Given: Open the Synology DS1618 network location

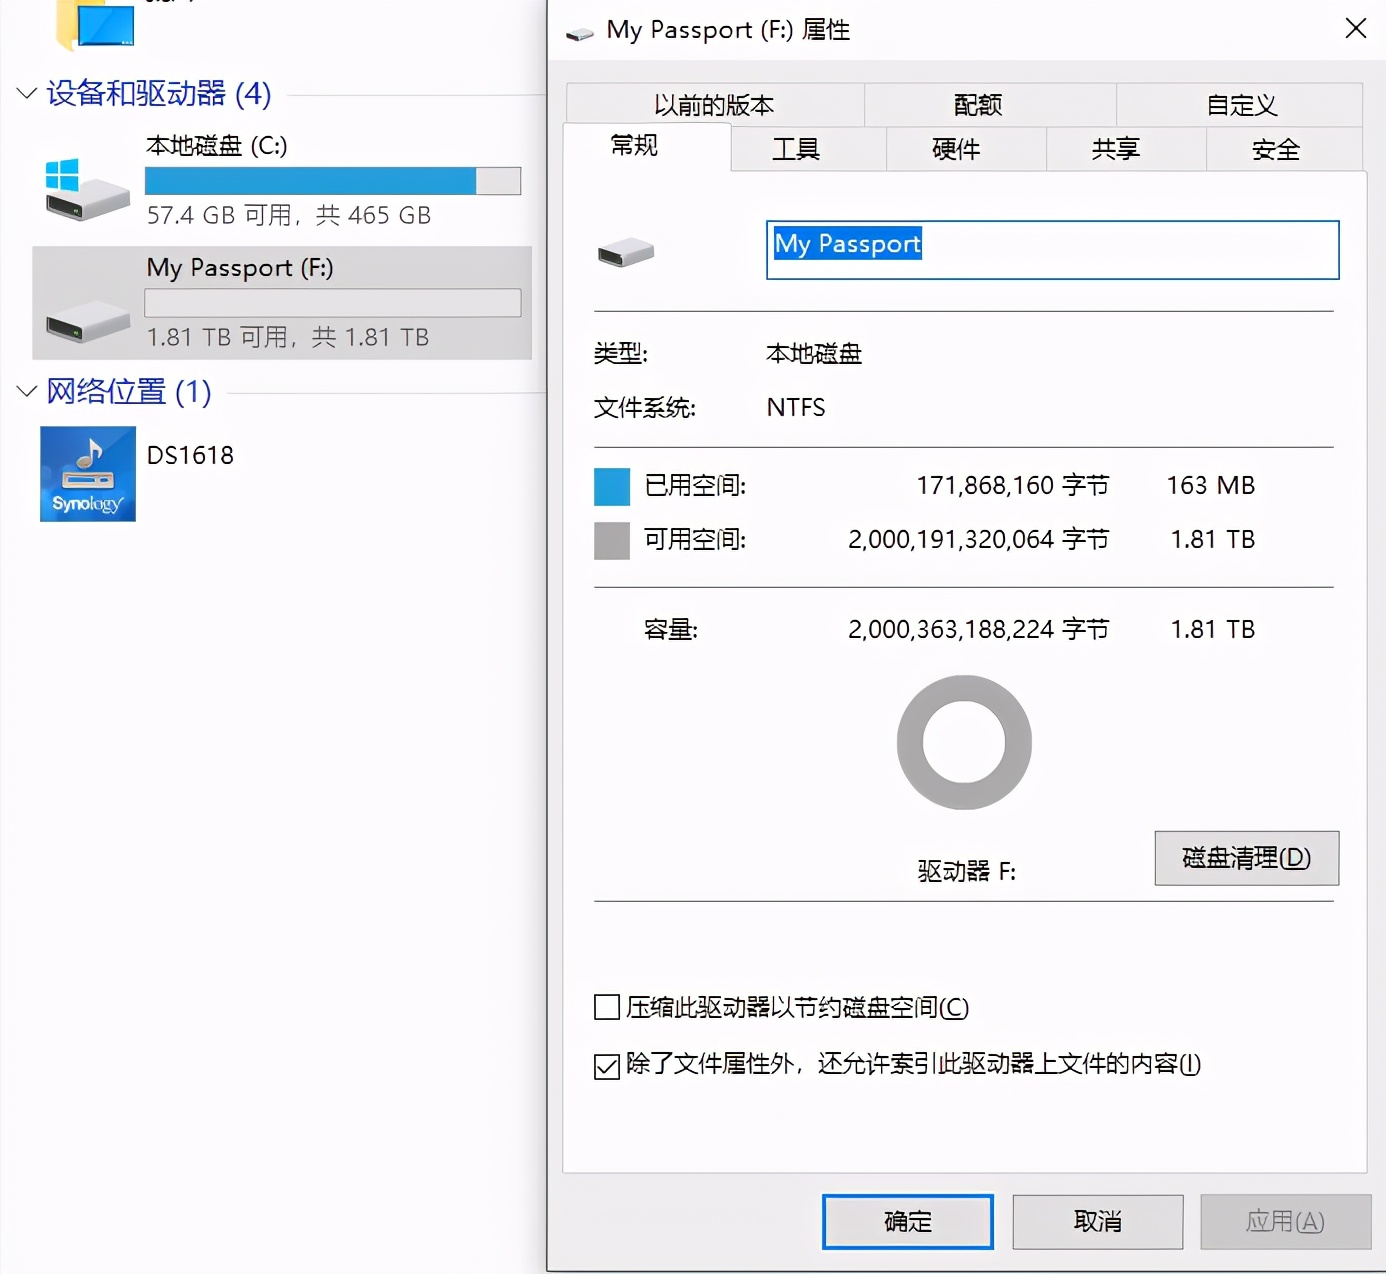Looking at the screenshot, I should click(87, 472).
